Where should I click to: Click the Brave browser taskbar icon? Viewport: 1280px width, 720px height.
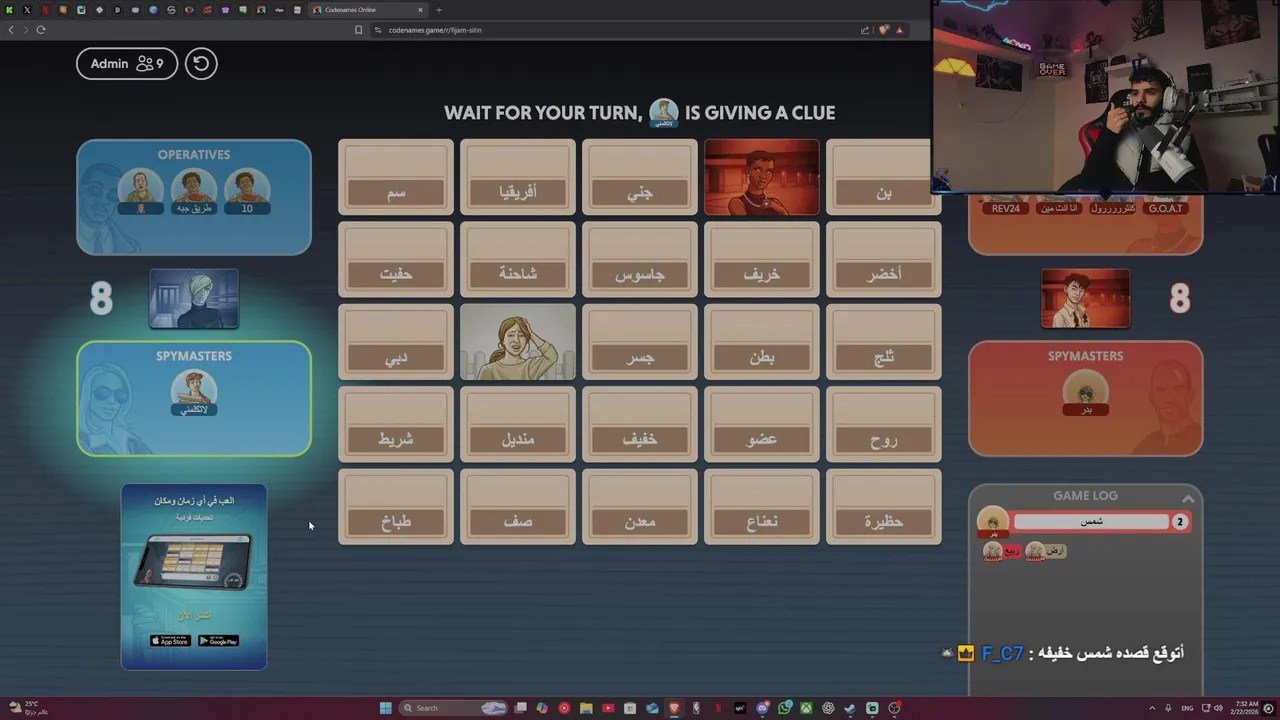pos(674,708)
